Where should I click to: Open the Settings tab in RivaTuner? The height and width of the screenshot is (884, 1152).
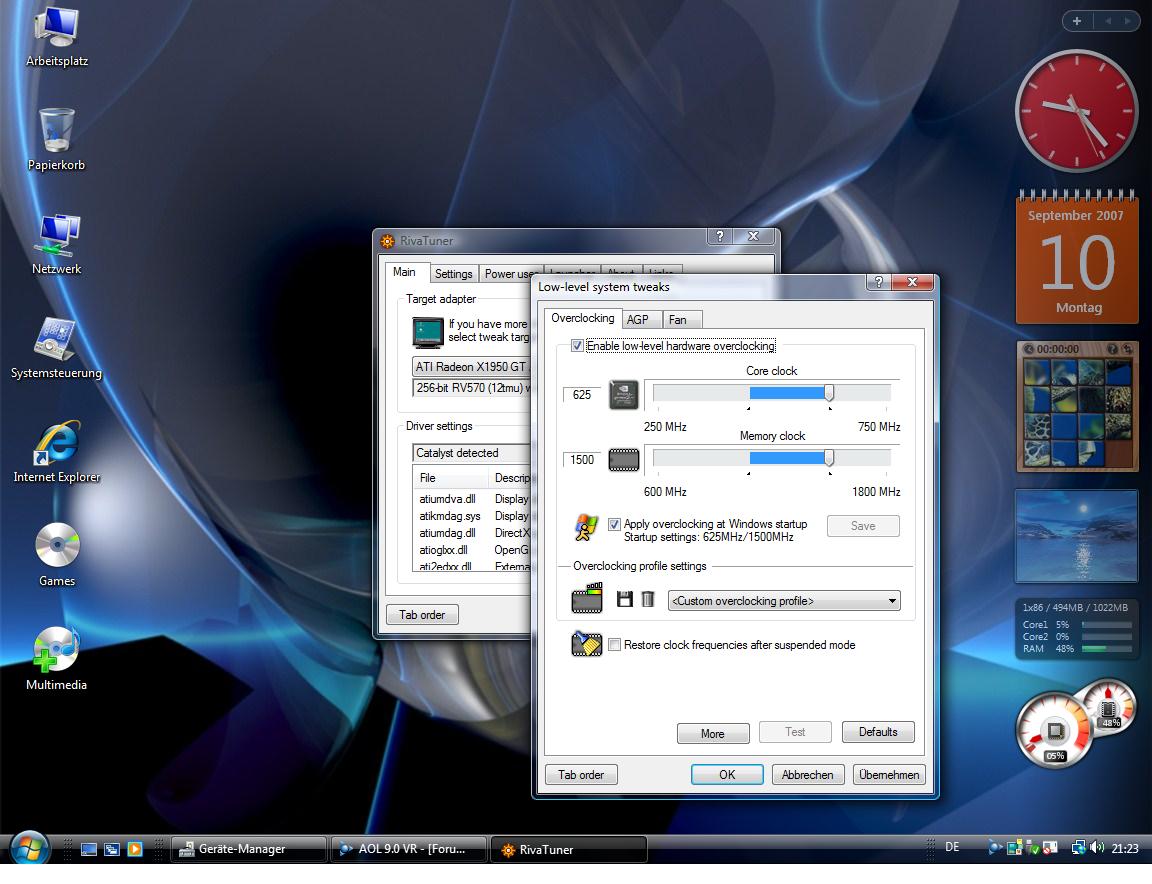click(x=453, y=273)
